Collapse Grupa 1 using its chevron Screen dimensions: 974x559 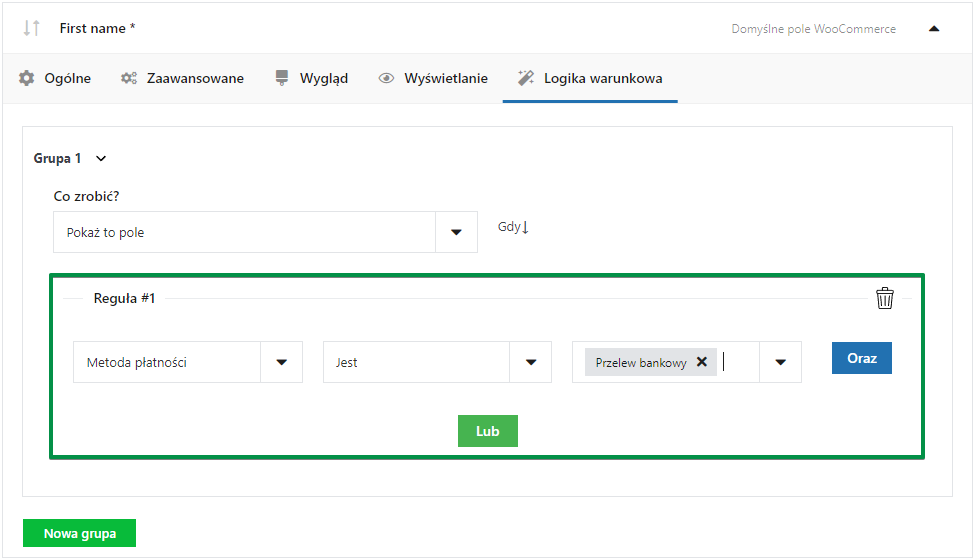point(101,158)
